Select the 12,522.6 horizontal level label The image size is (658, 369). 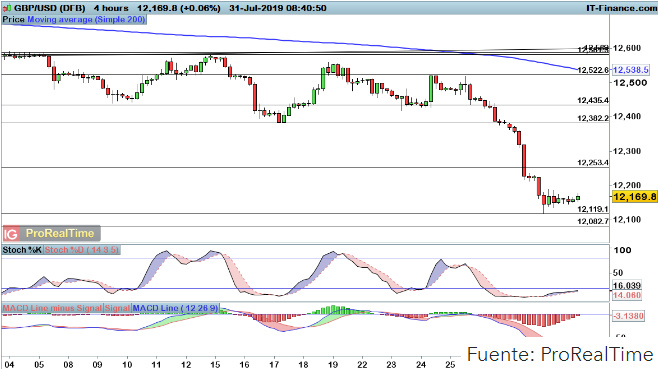pos(593,70)
